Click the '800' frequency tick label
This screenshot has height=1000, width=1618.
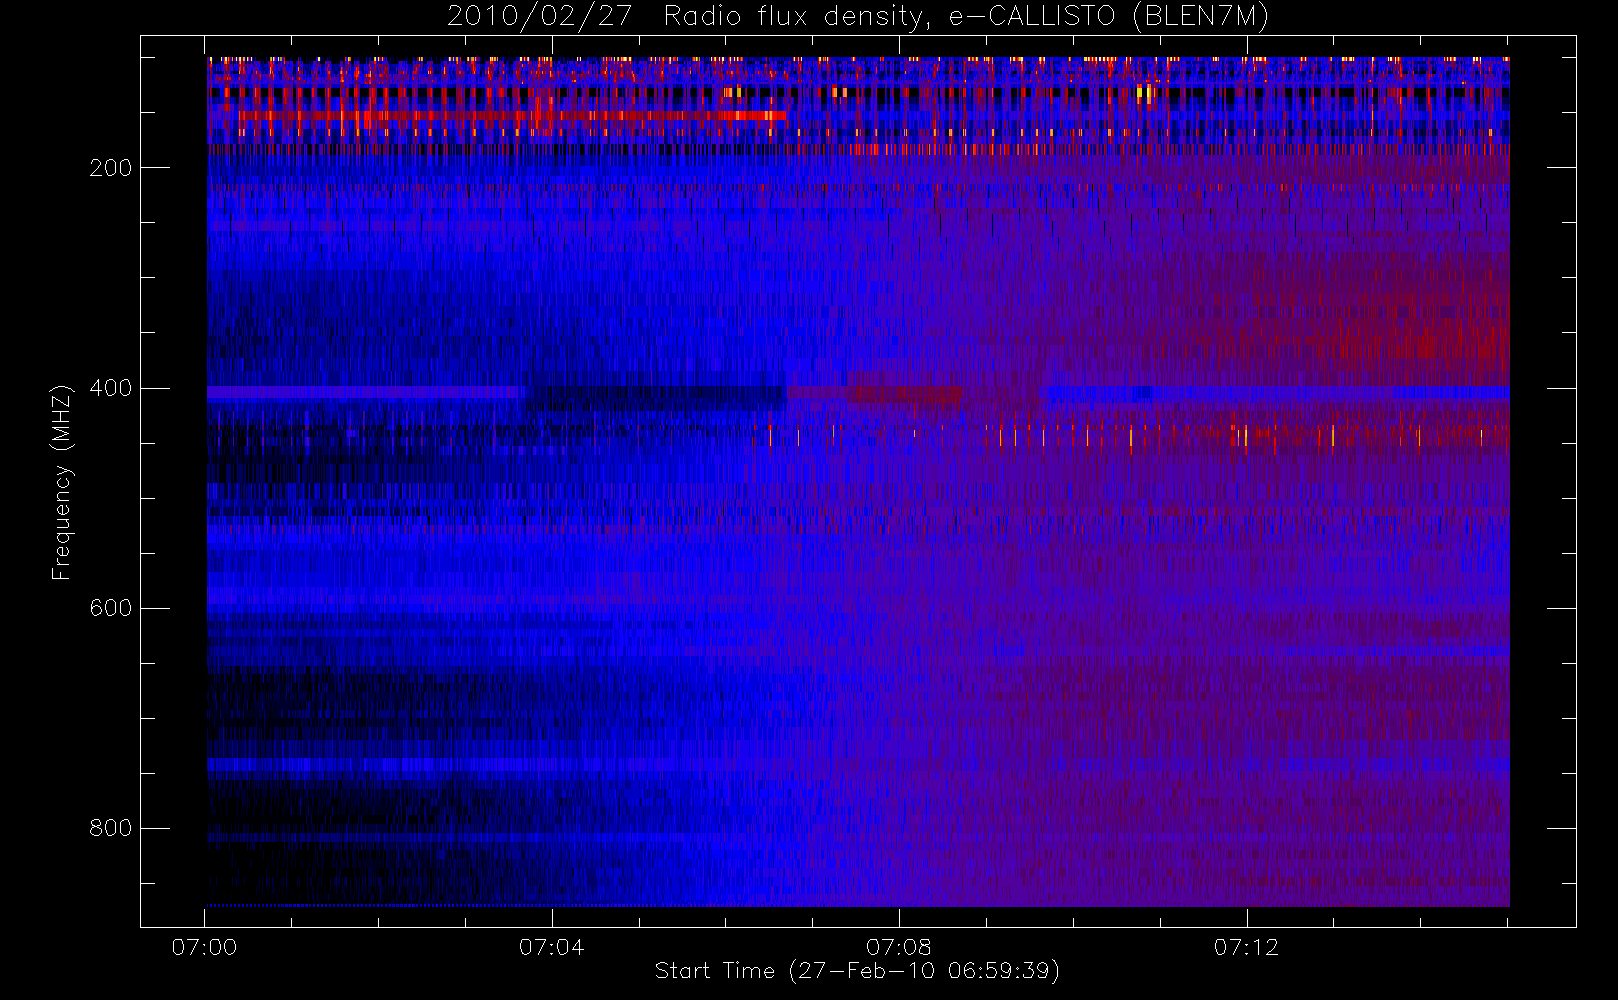tap(110, 828)
